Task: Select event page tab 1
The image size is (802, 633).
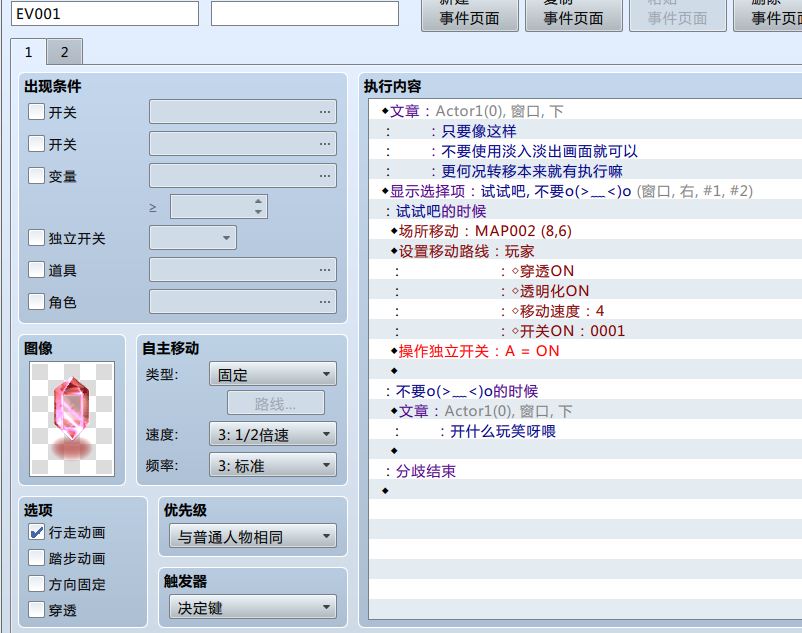Action: [x=29, y=52]
